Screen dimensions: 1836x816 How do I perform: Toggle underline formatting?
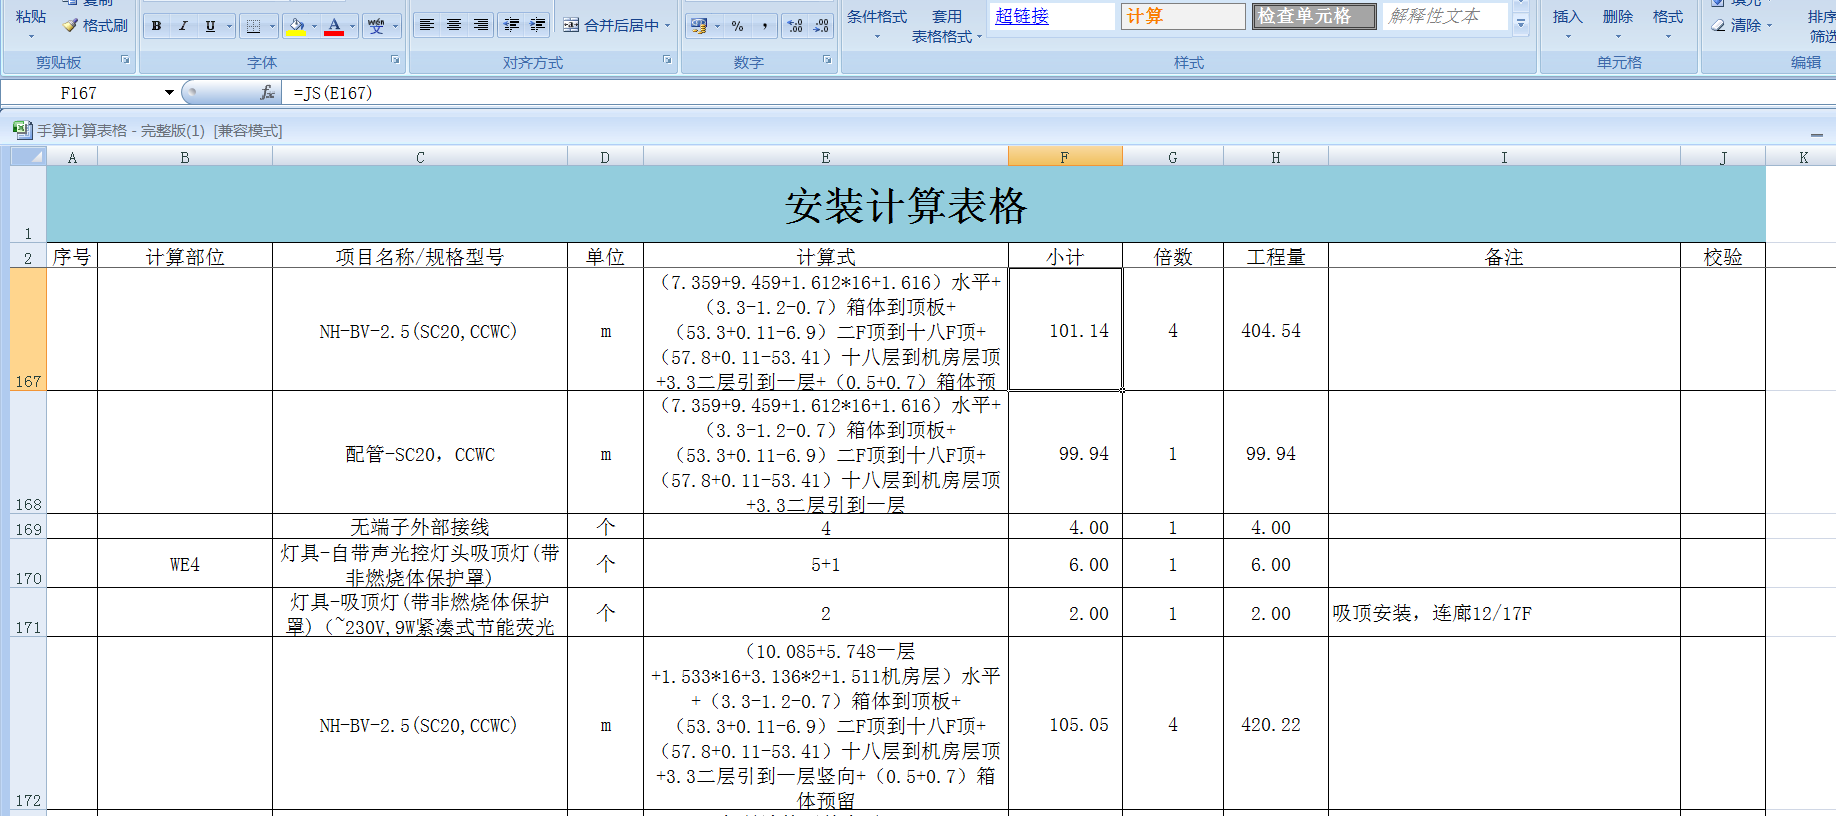[210, 26]
